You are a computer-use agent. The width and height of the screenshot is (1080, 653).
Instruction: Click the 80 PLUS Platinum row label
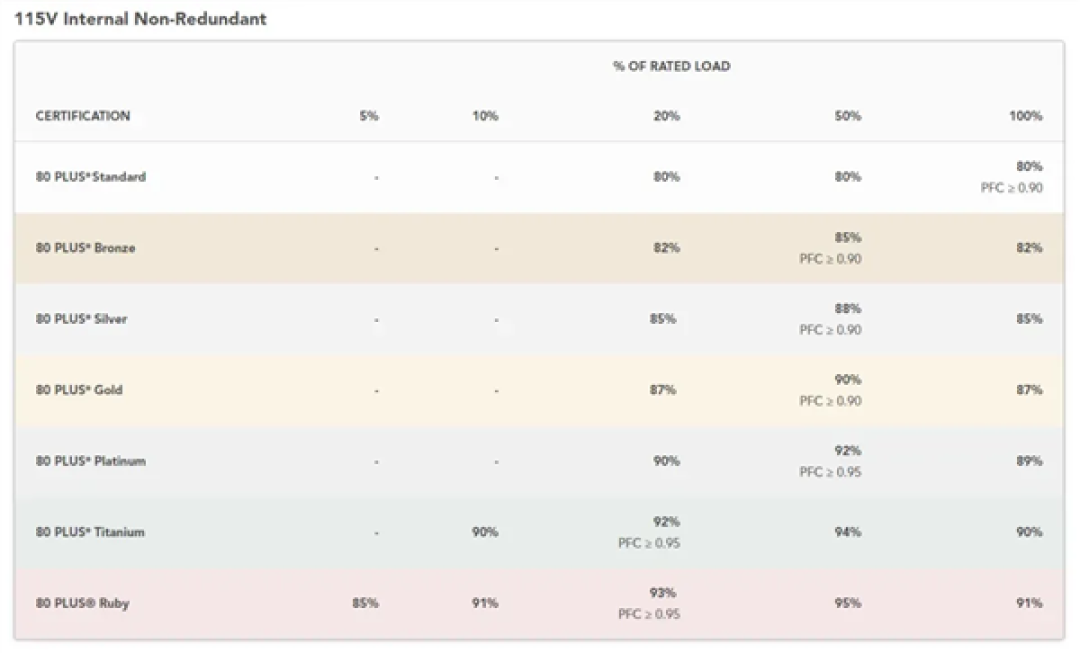91,461
